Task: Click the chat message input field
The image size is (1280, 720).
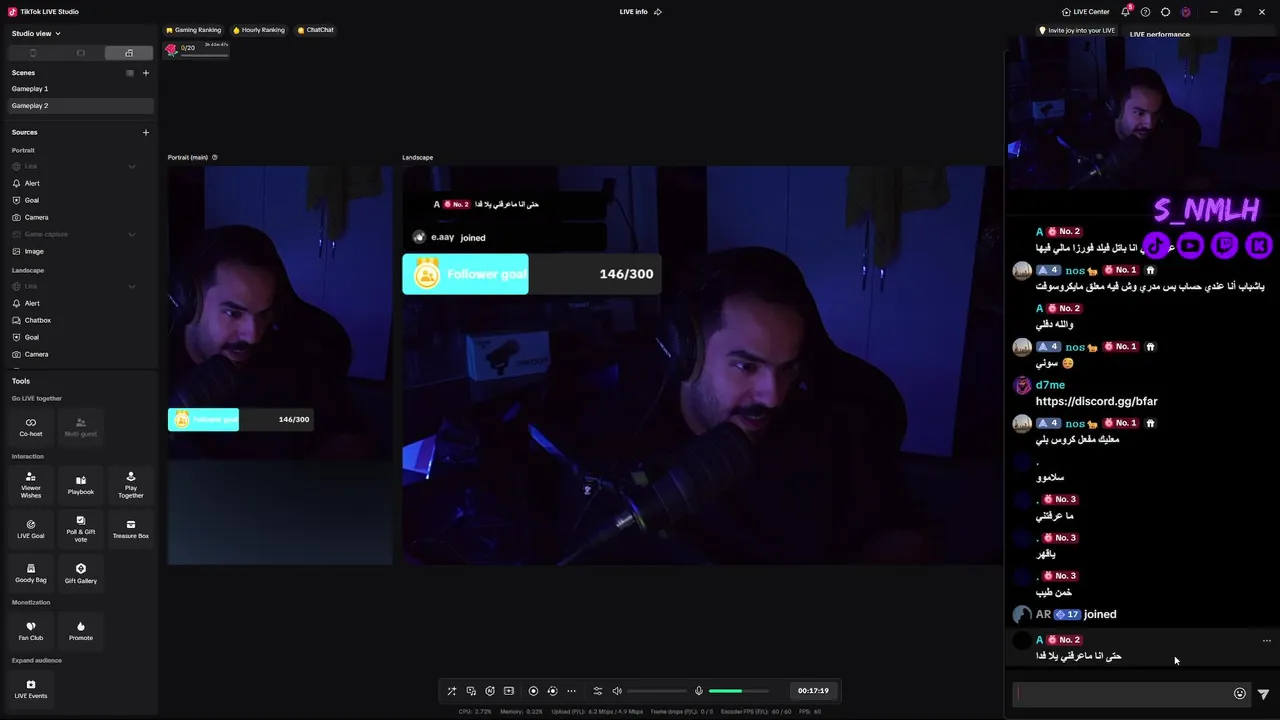Action: (x=1121, y=694)
